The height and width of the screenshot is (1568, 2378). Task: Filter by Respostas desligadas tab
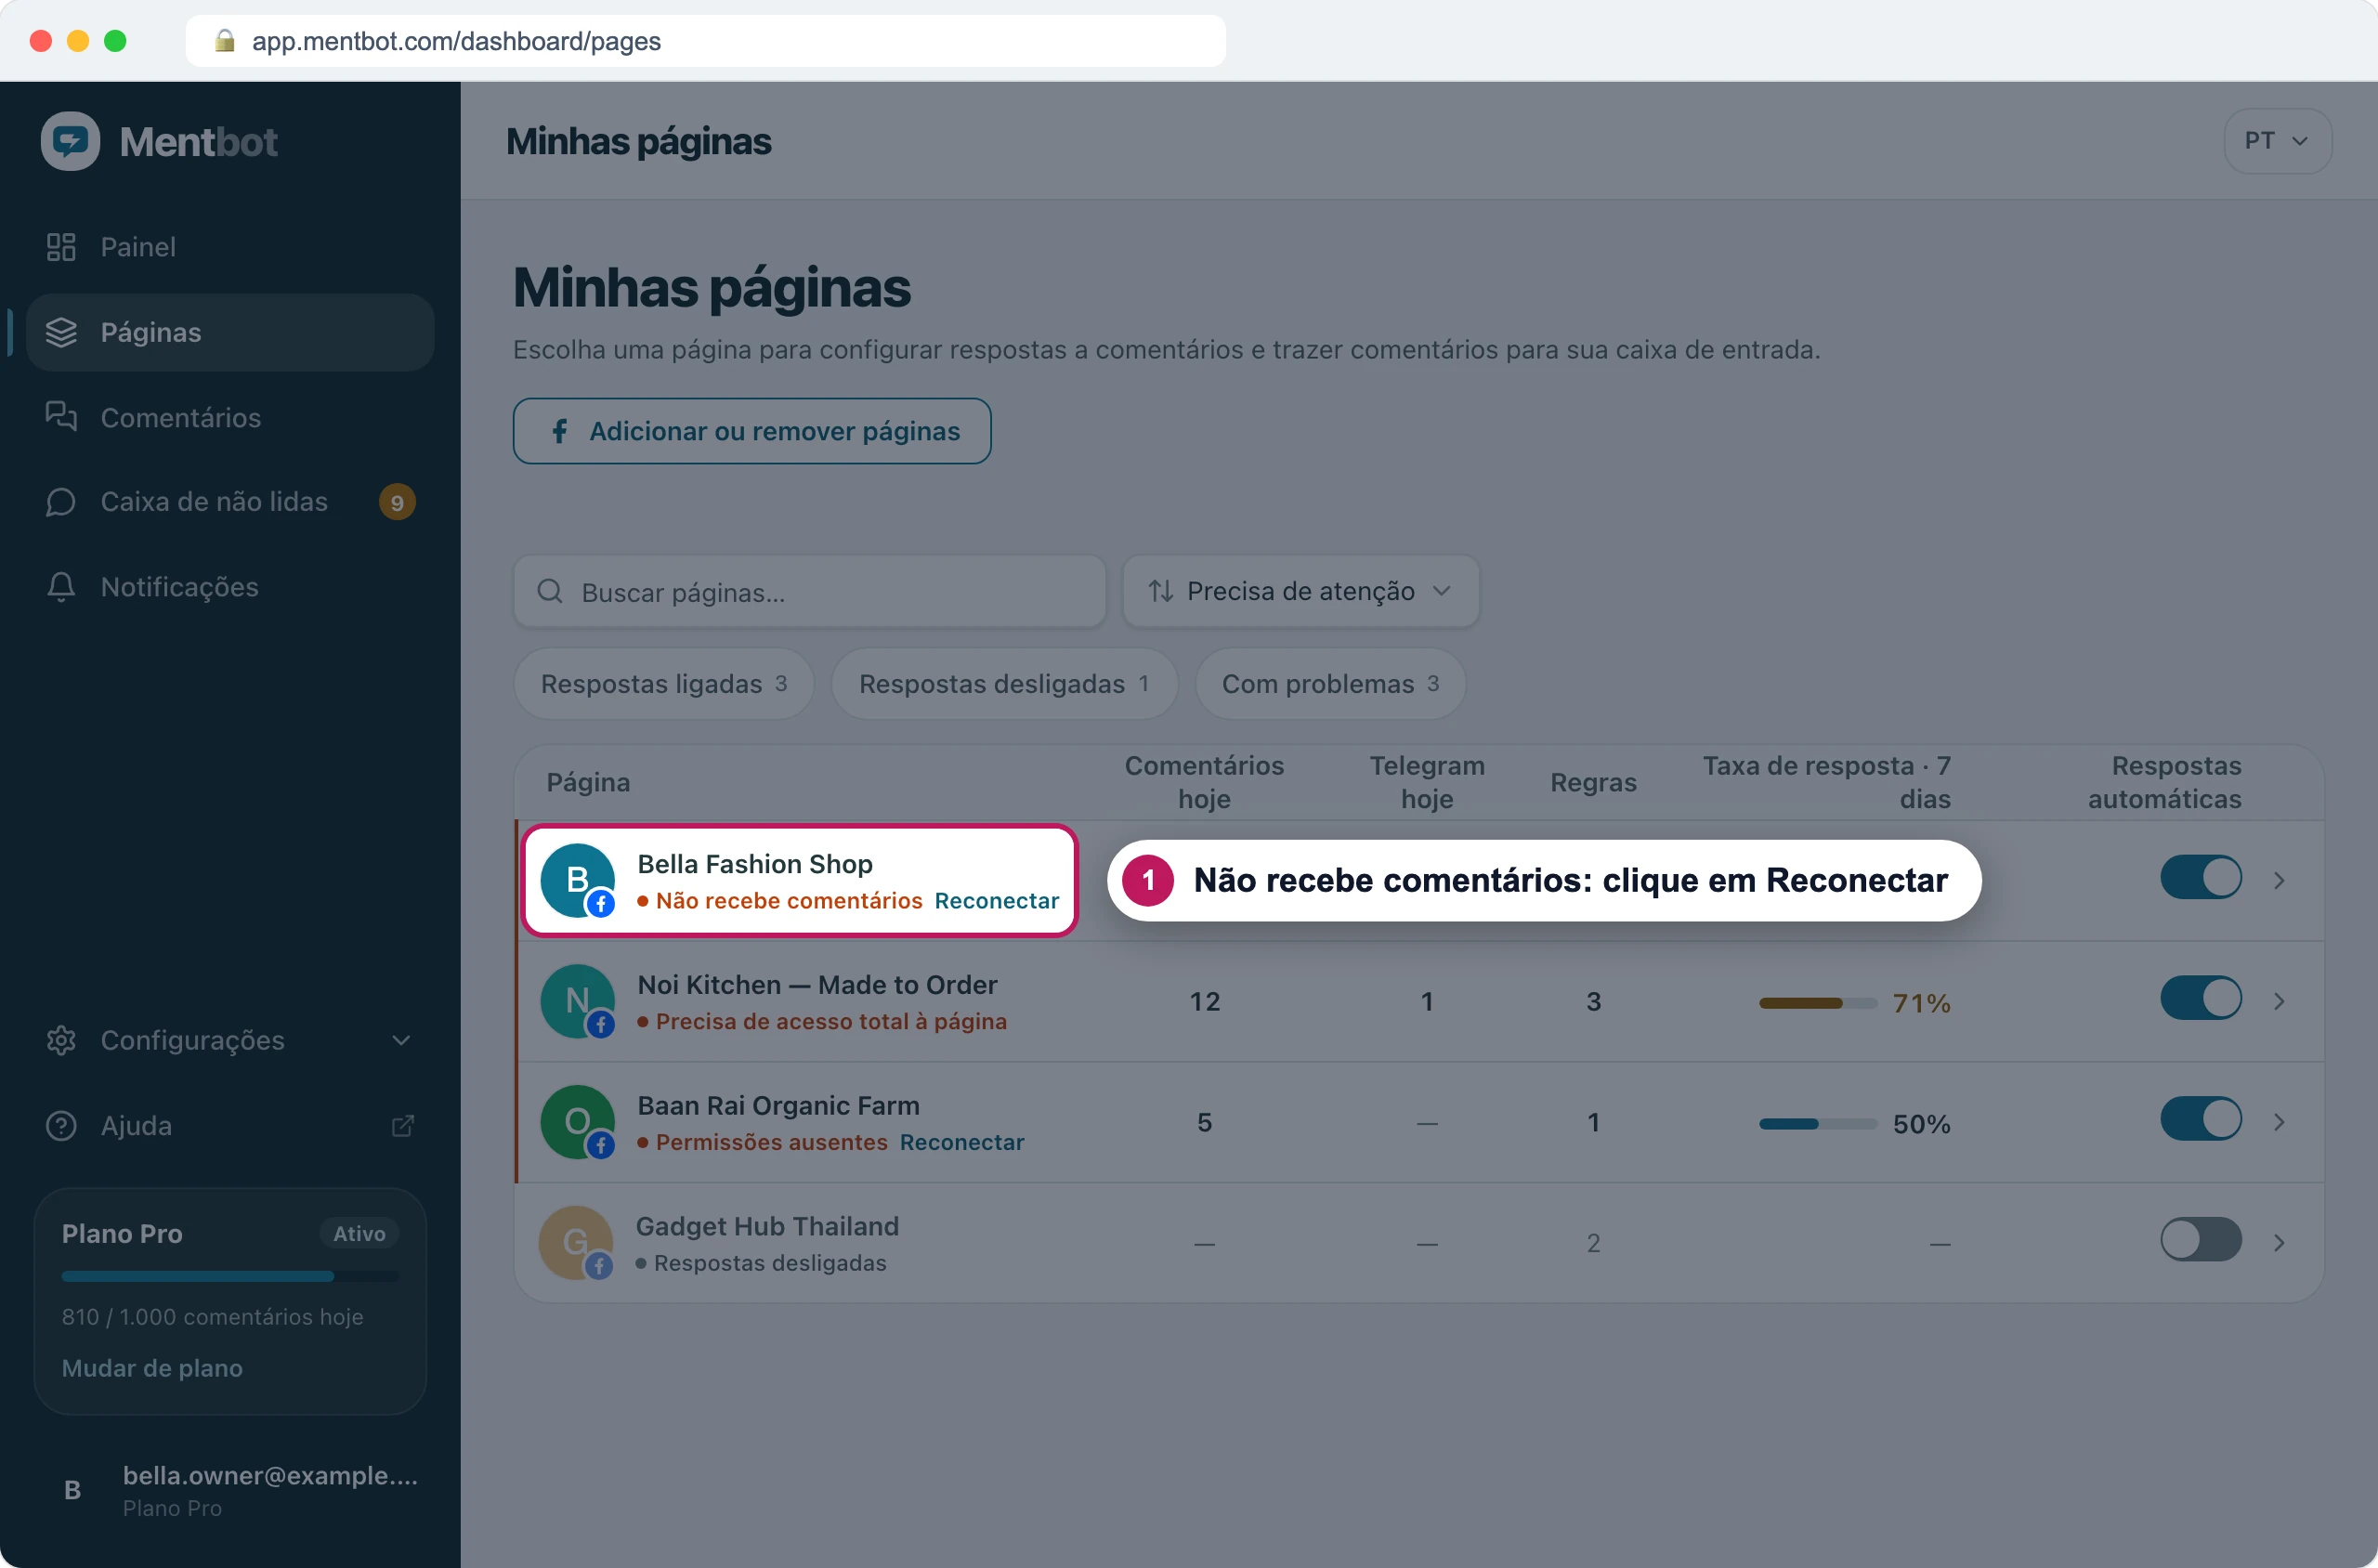click(x=1004, y=684)
